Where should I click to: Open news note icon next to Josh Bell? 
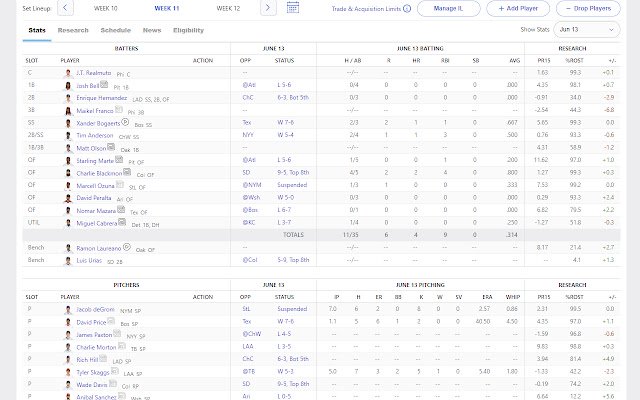coord(104,84)
